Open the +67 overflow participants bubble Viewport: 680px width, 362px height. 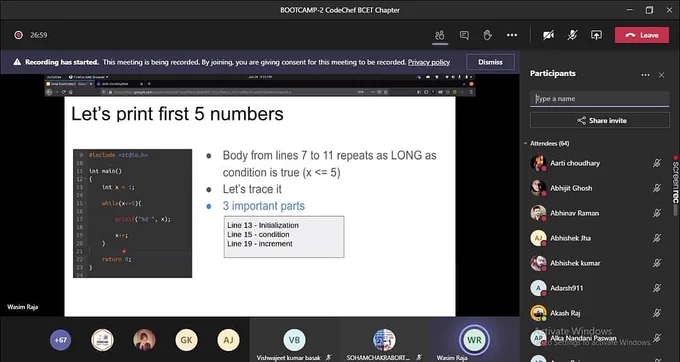coord(61,340)
